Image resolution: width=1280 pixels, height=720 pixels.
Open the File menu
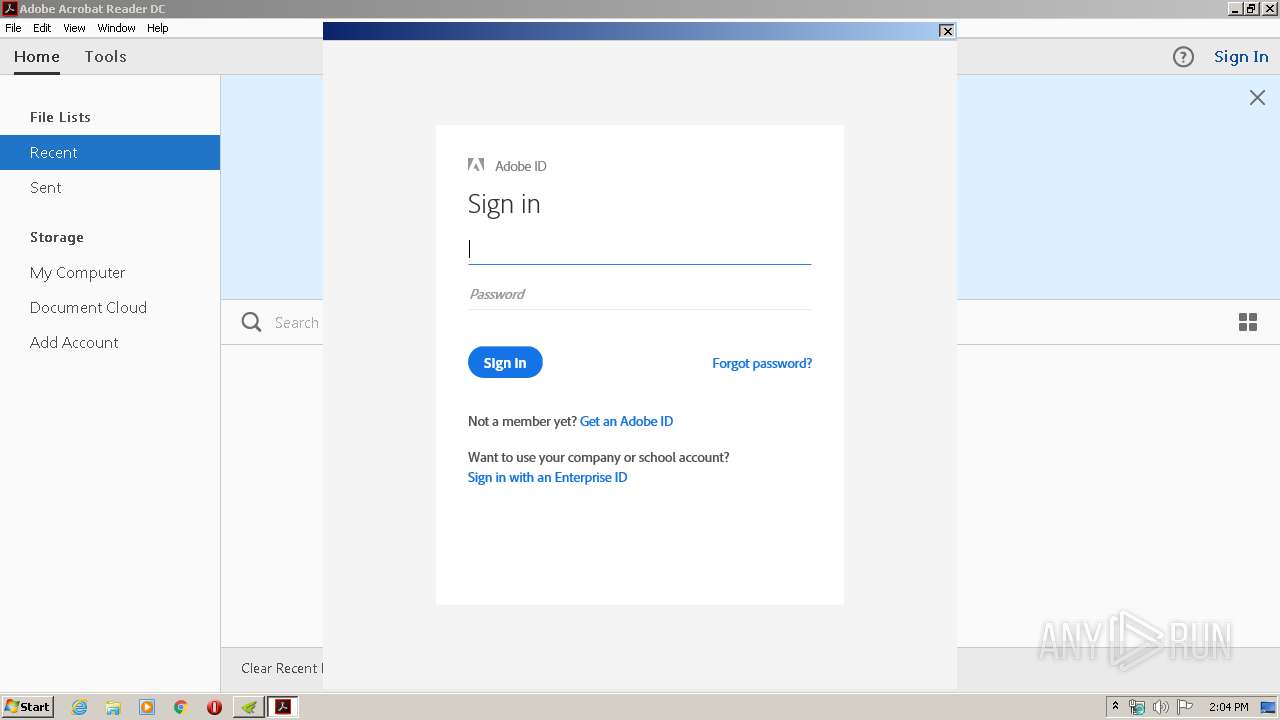[13, 28]
